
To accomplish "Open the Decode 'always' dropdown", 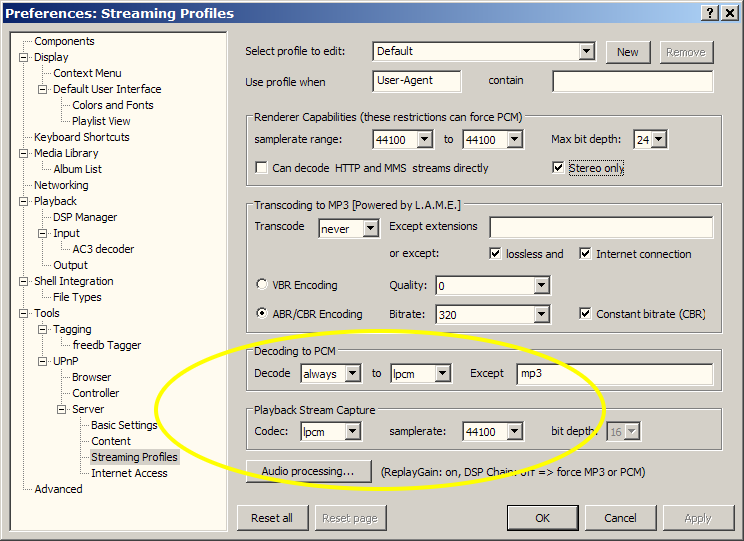I will point(352,373).
